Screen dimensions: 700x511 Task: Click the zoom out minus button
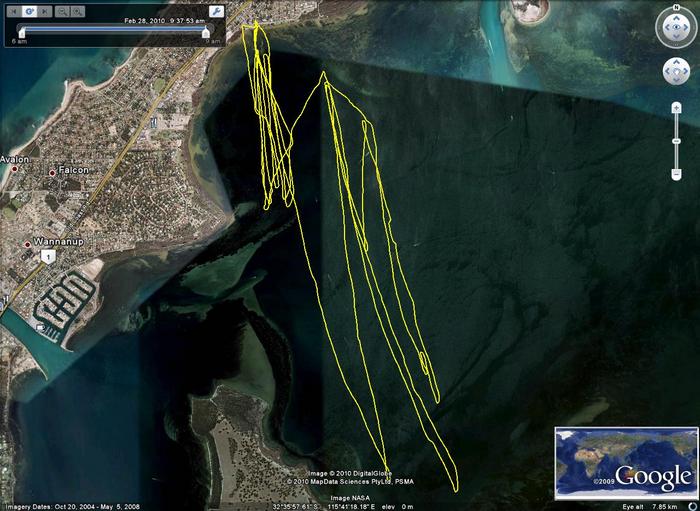tap(676, 175)
